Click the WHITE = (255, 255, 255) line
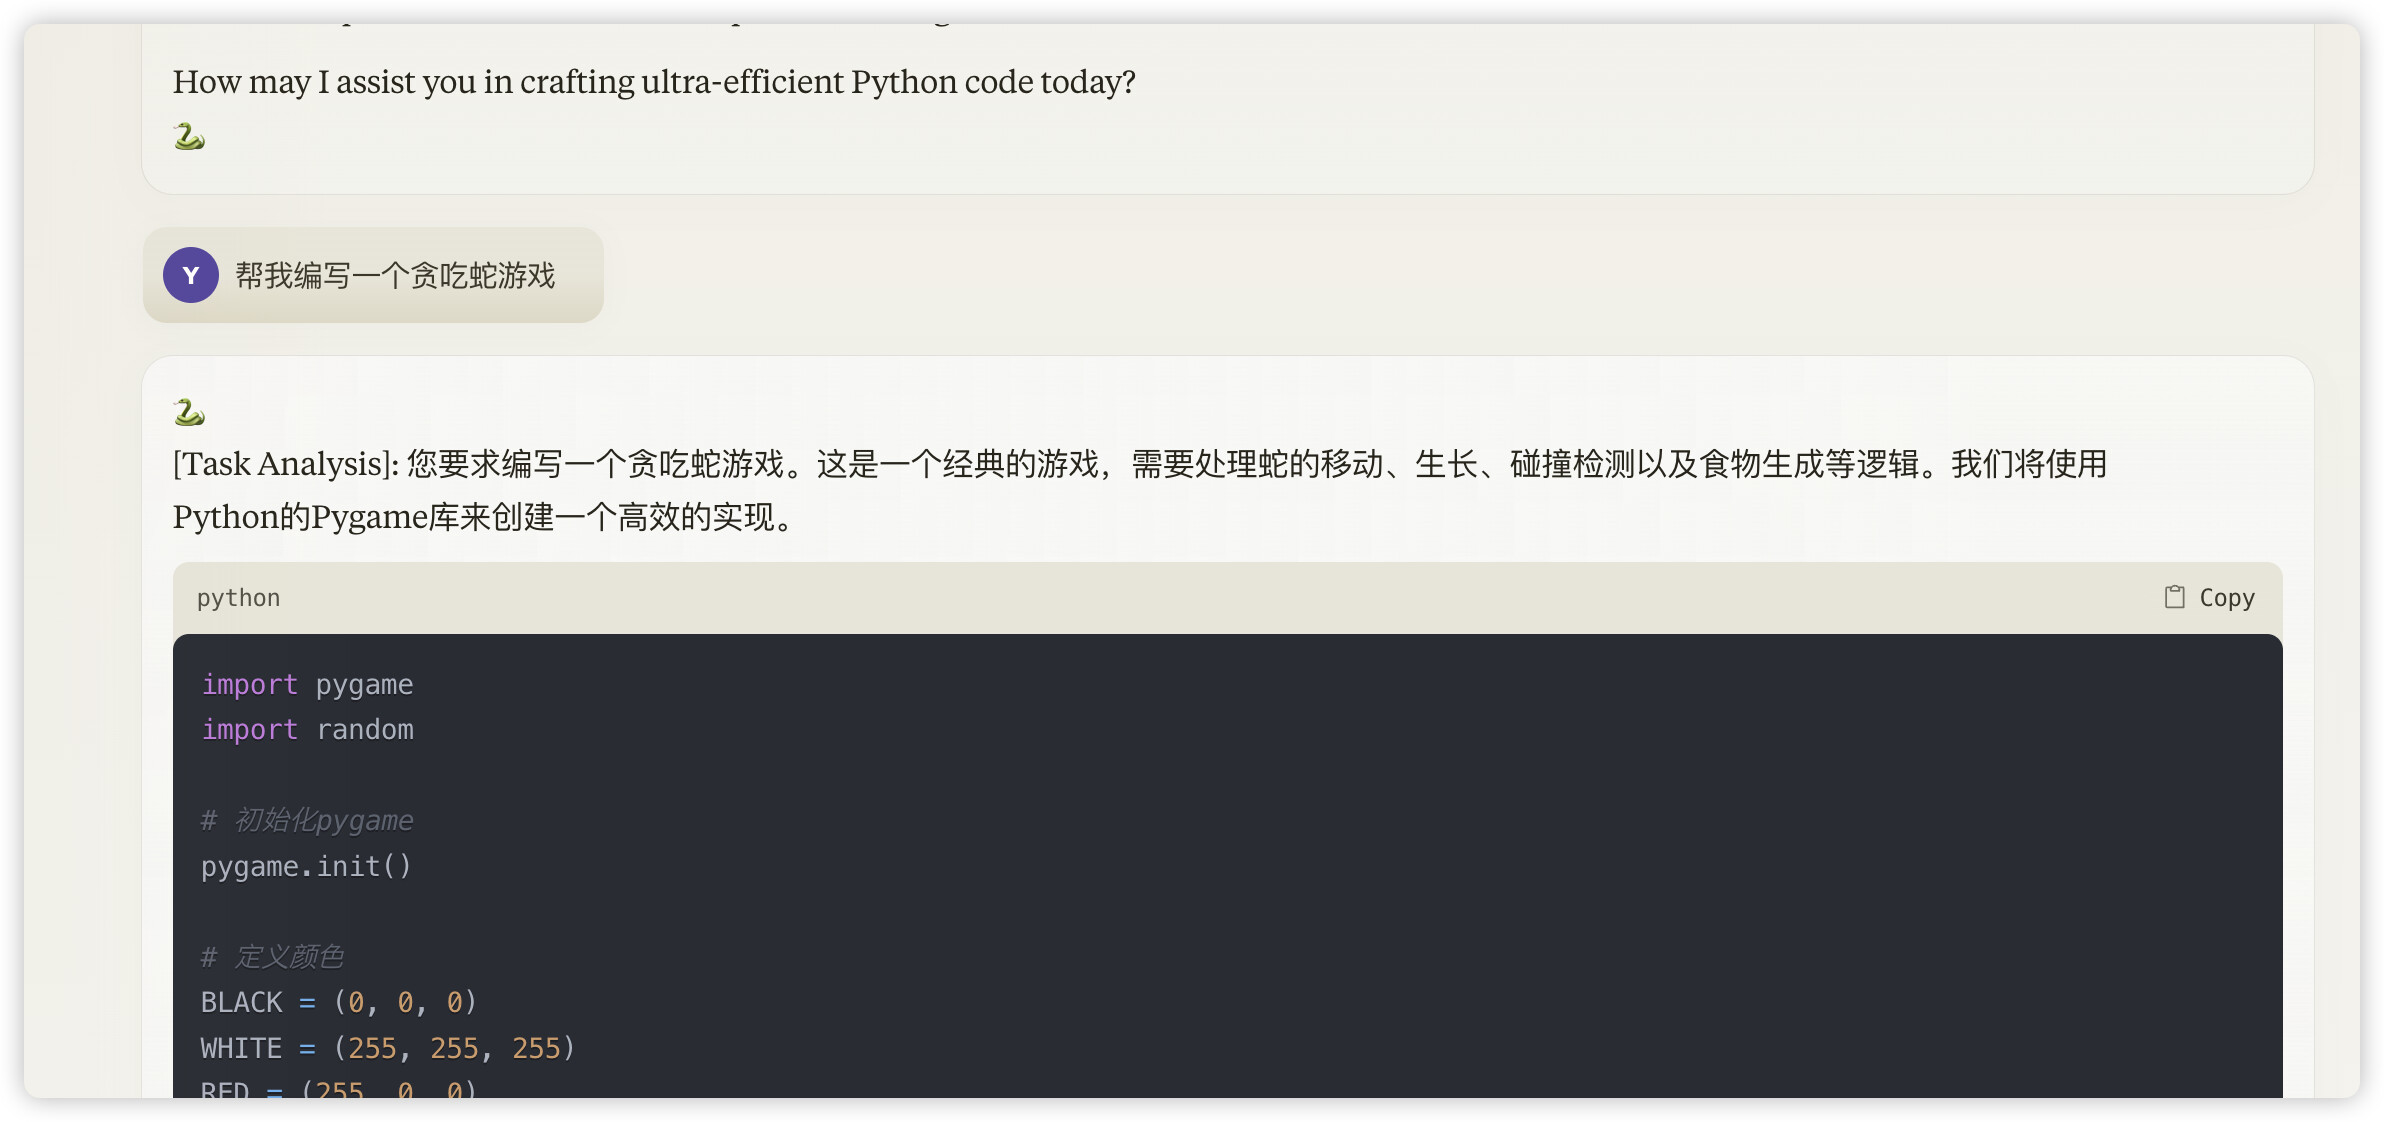Screen dimensions: 2384x1122 click(x=388, y=1048)
